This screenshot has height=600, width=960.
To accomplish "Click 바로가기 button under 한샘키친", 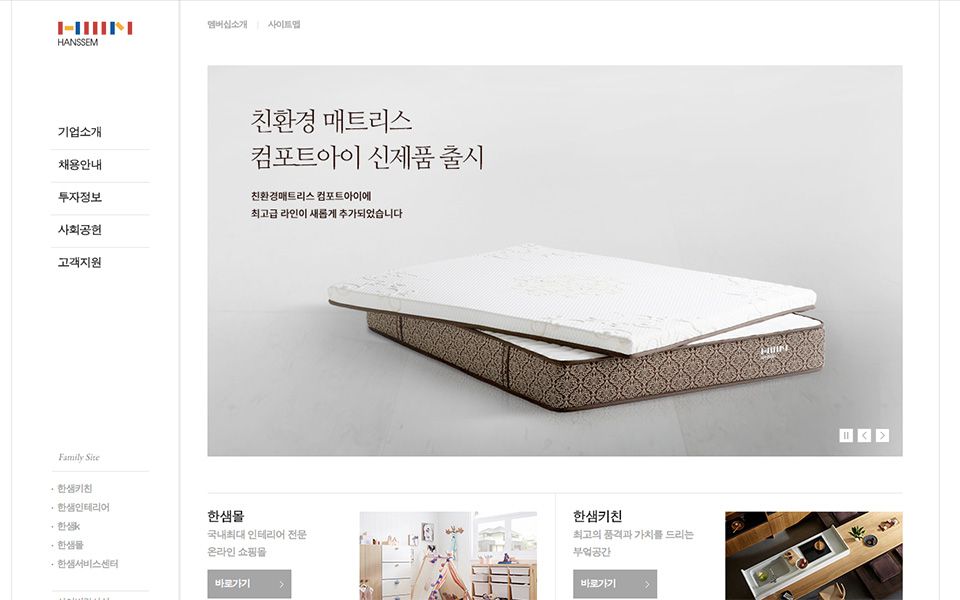I will click(615, 584).
